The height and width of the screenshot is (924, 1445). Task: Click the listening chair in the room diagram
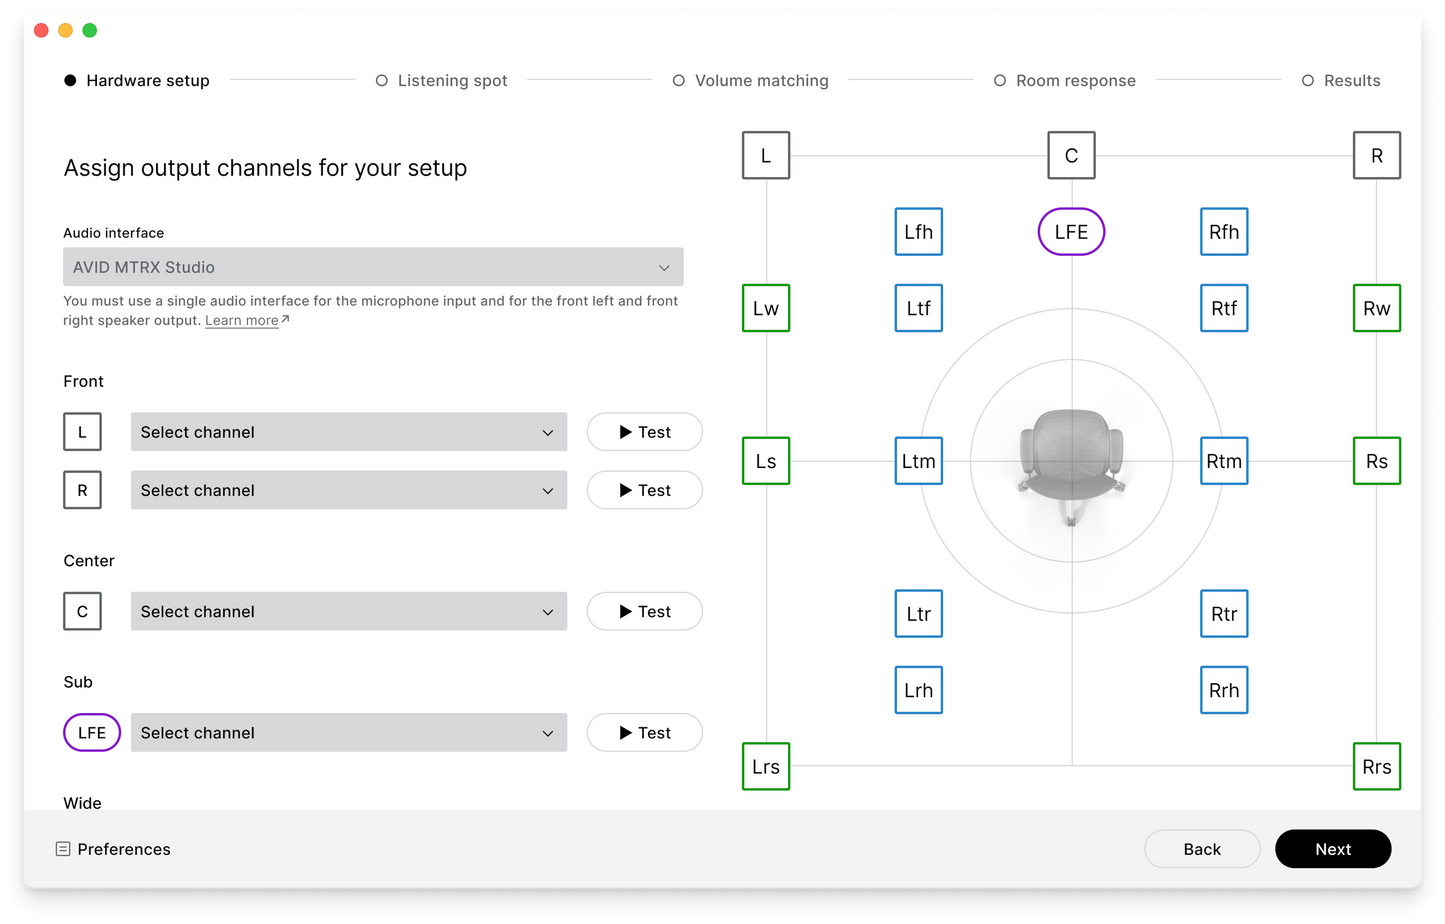click(1070, 461)
